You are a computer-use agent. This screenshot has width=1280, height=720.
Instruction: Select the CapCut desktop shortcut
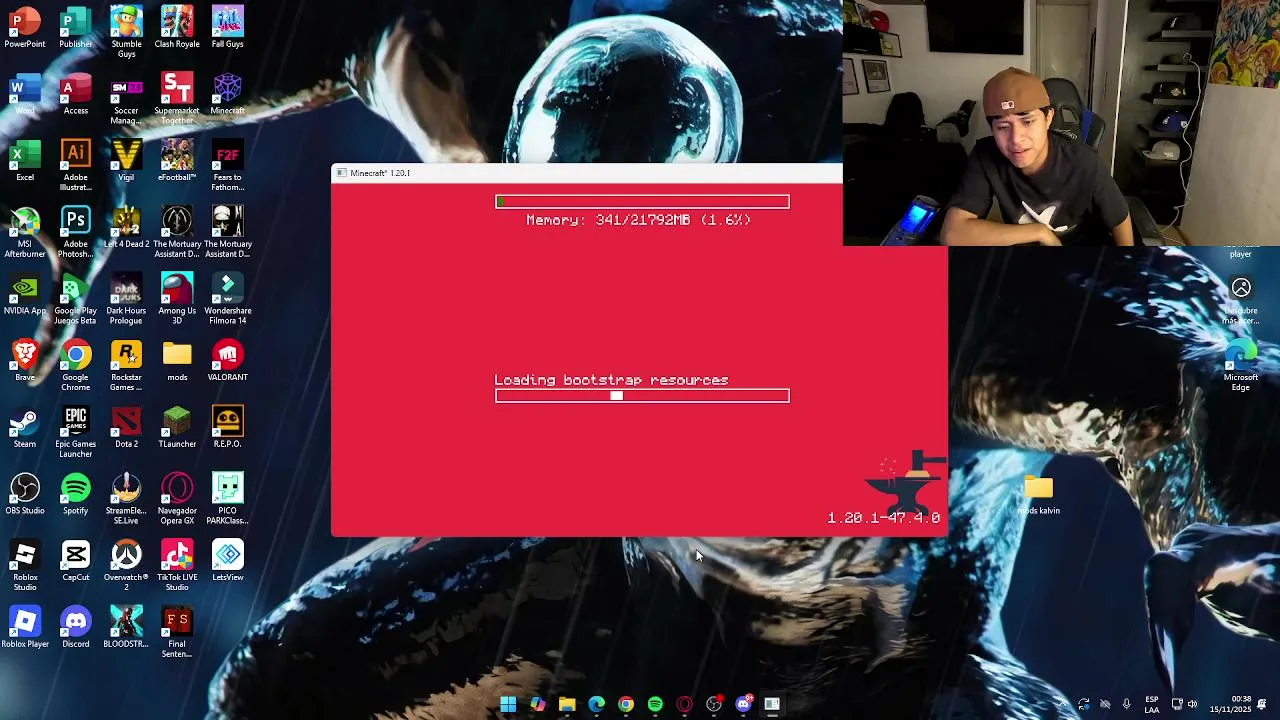[76, 561]
